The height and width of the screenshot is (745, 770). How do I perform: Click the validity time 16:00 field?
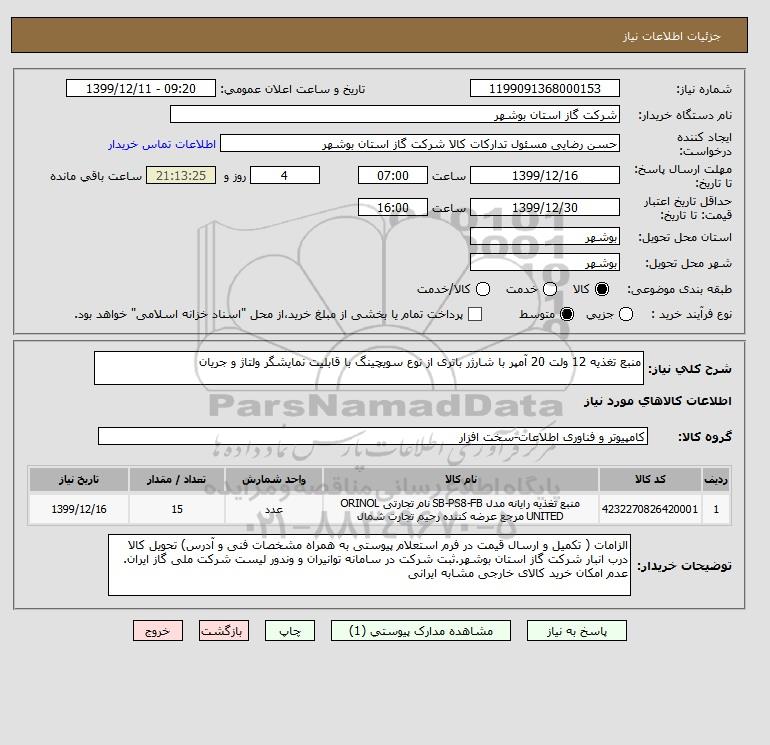(x=393, y=207)
